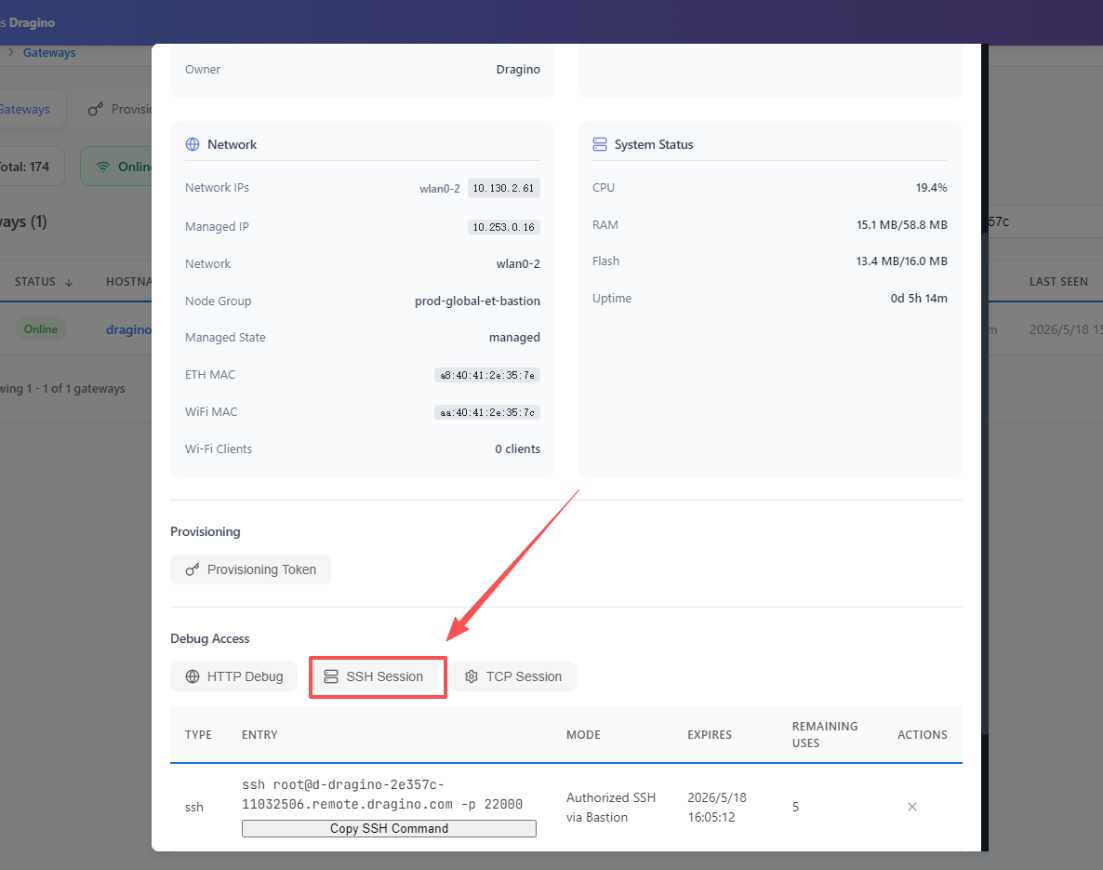Open HTTP Debug access
This screenshot has width=1103, height=870.
(x=234, y=677)
